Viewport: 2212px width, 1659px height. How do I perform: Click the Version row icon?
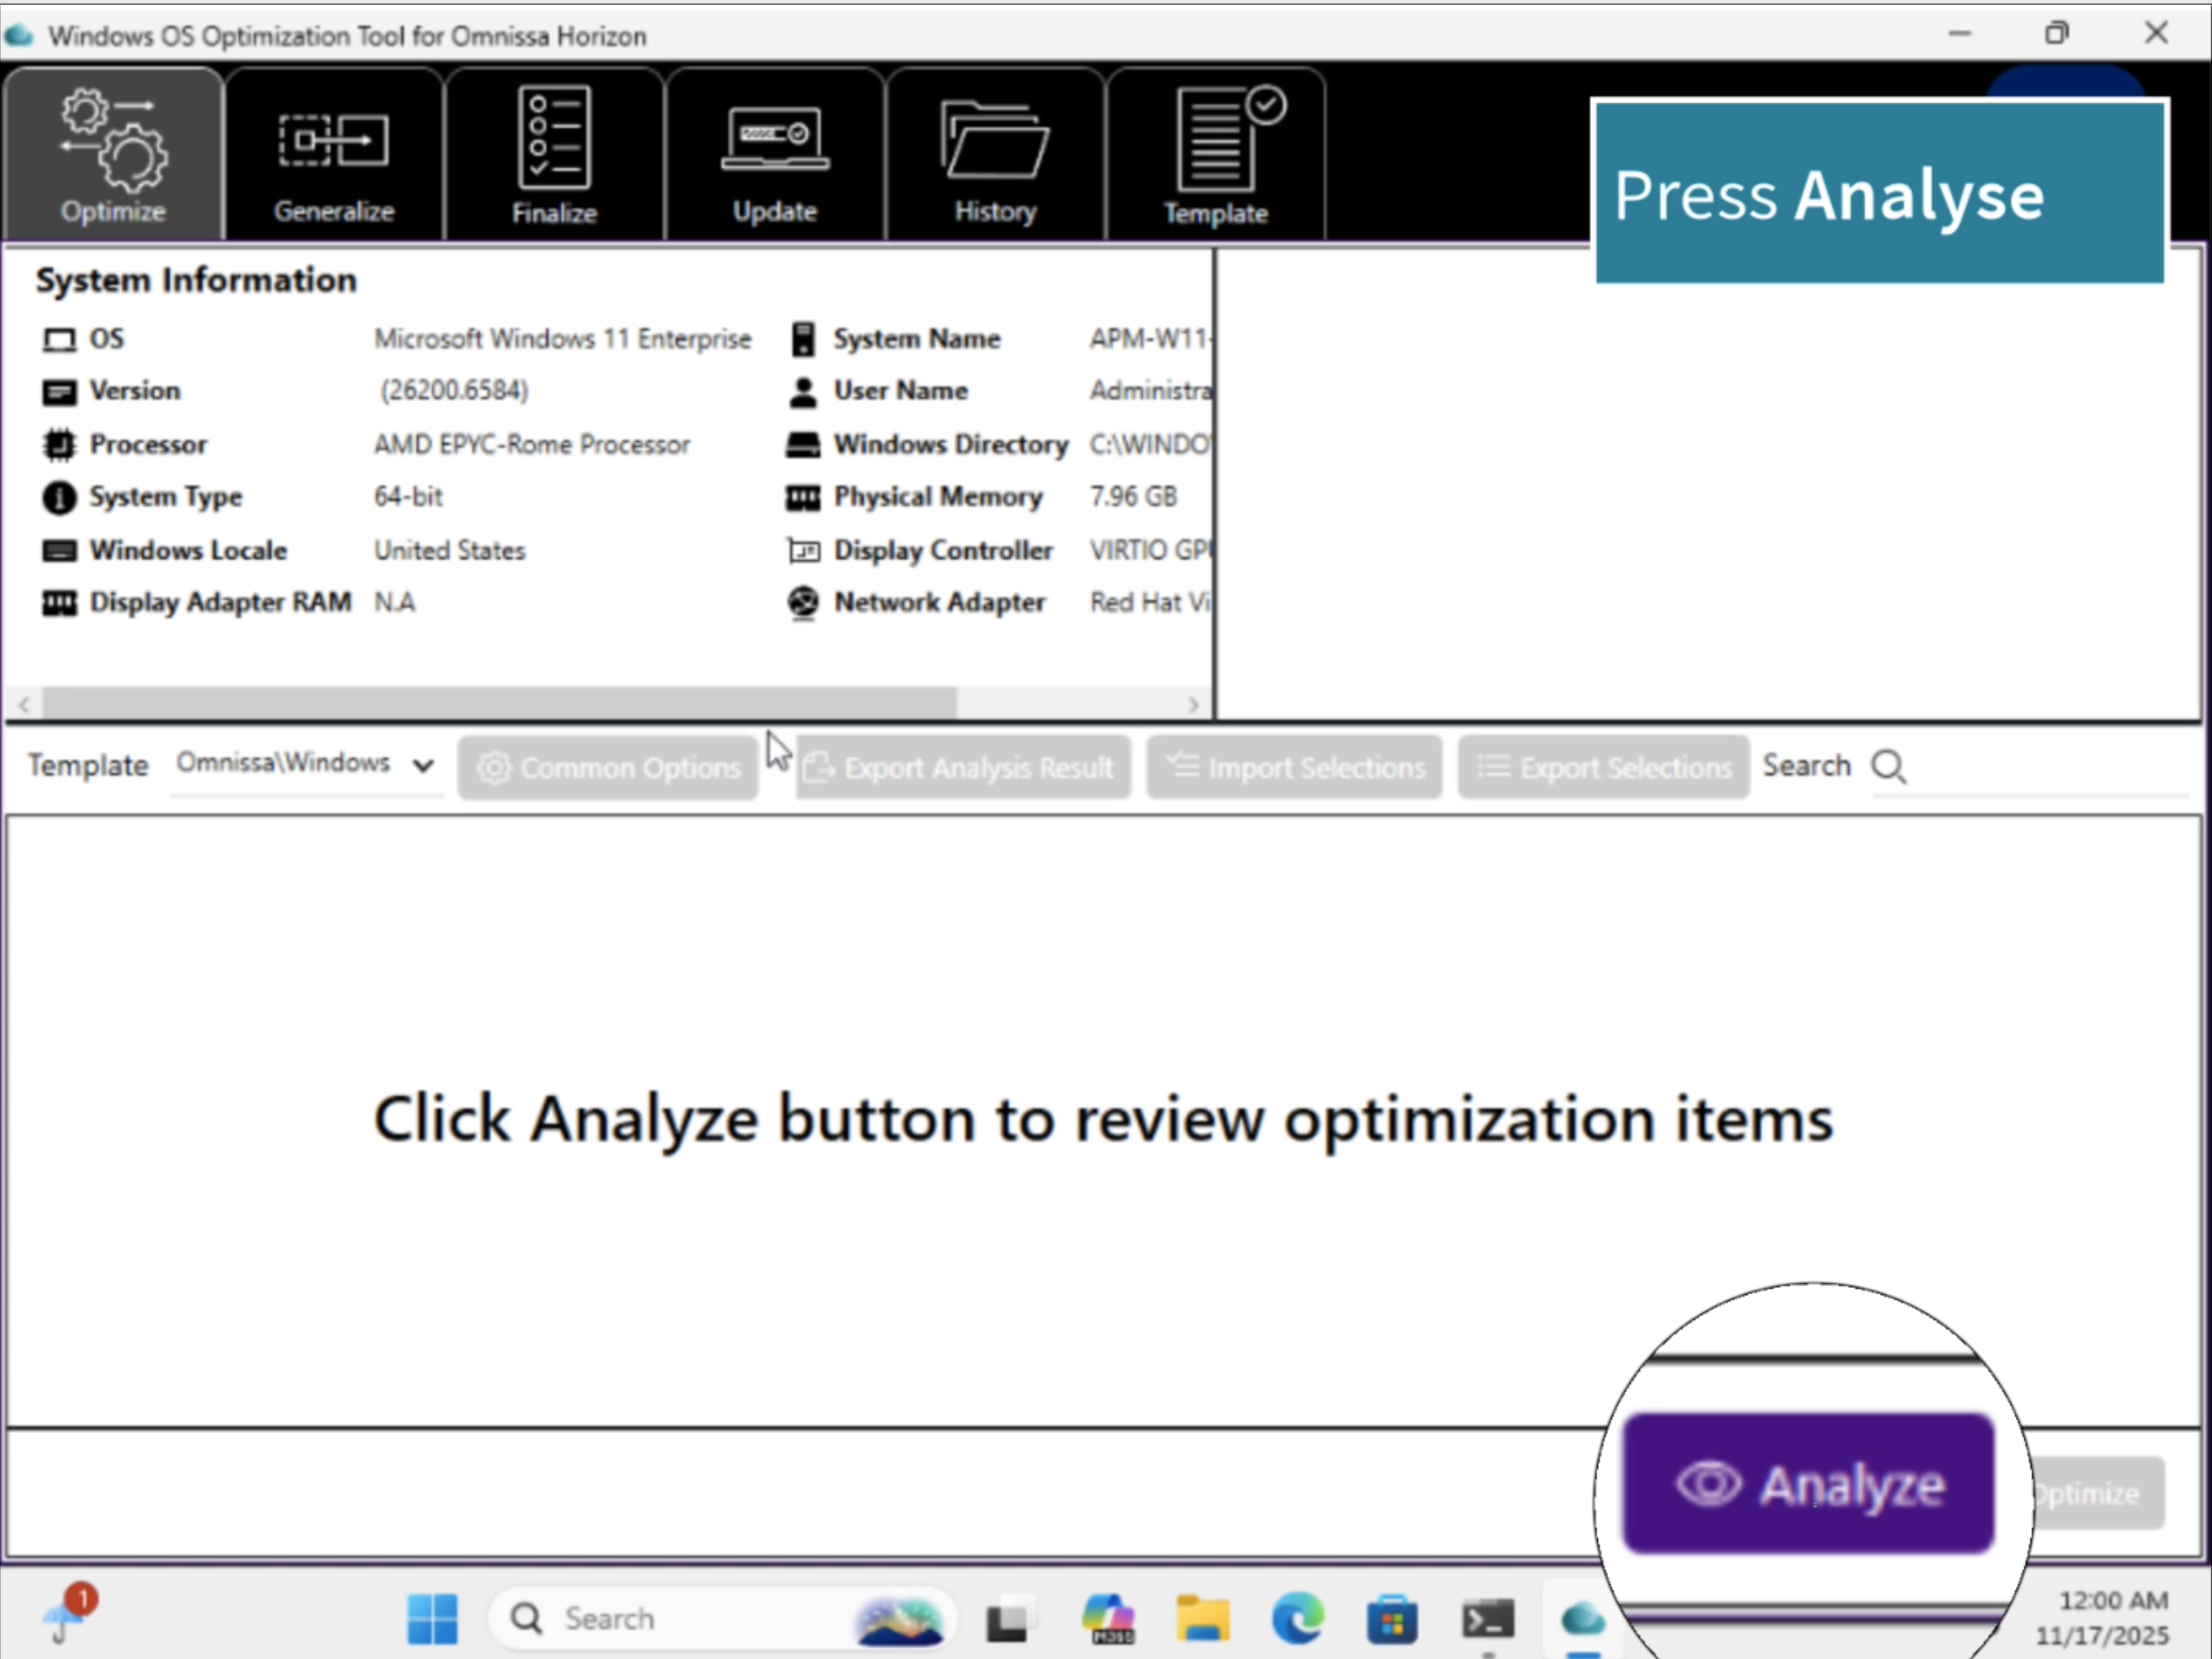(59, 392)
